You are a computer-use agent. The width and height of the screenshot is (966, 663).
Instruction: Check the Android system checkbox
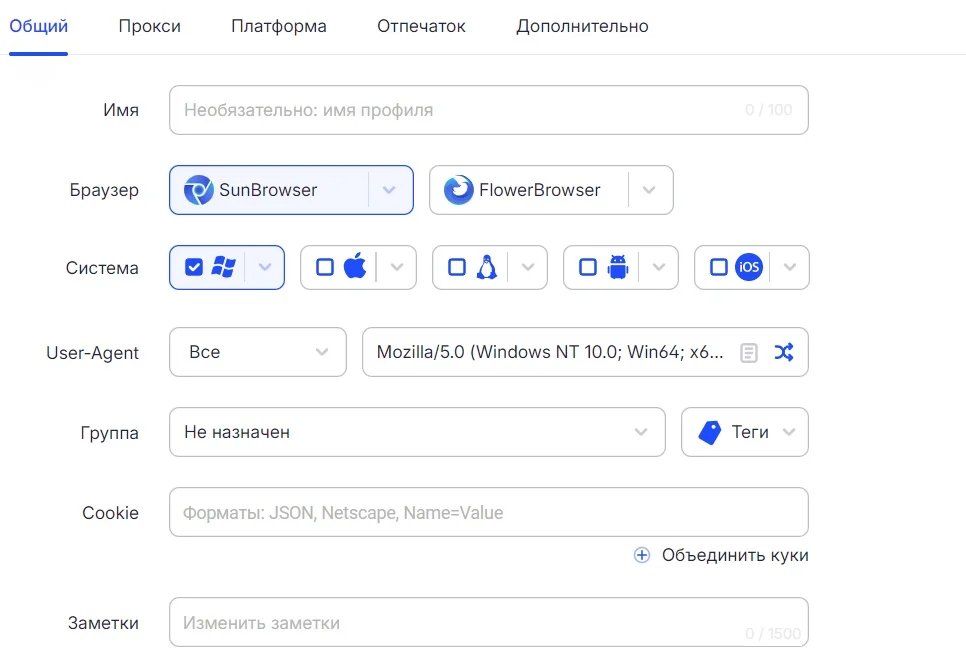(x=588, y=267)
